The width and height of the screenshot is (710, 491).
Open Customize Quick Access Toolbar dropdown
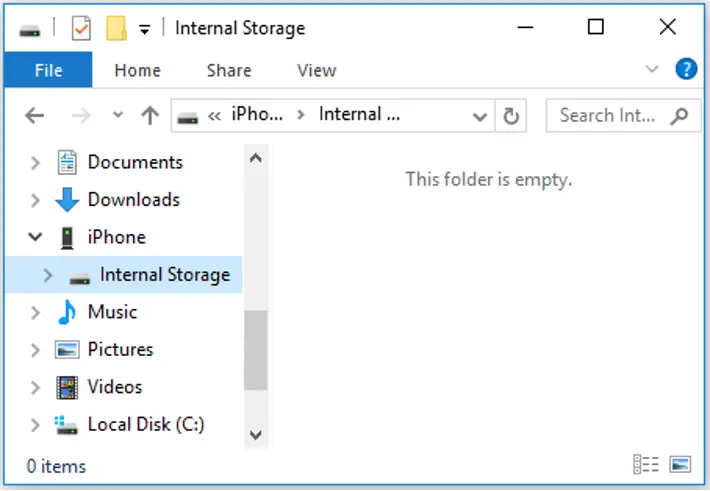point(144,30)
